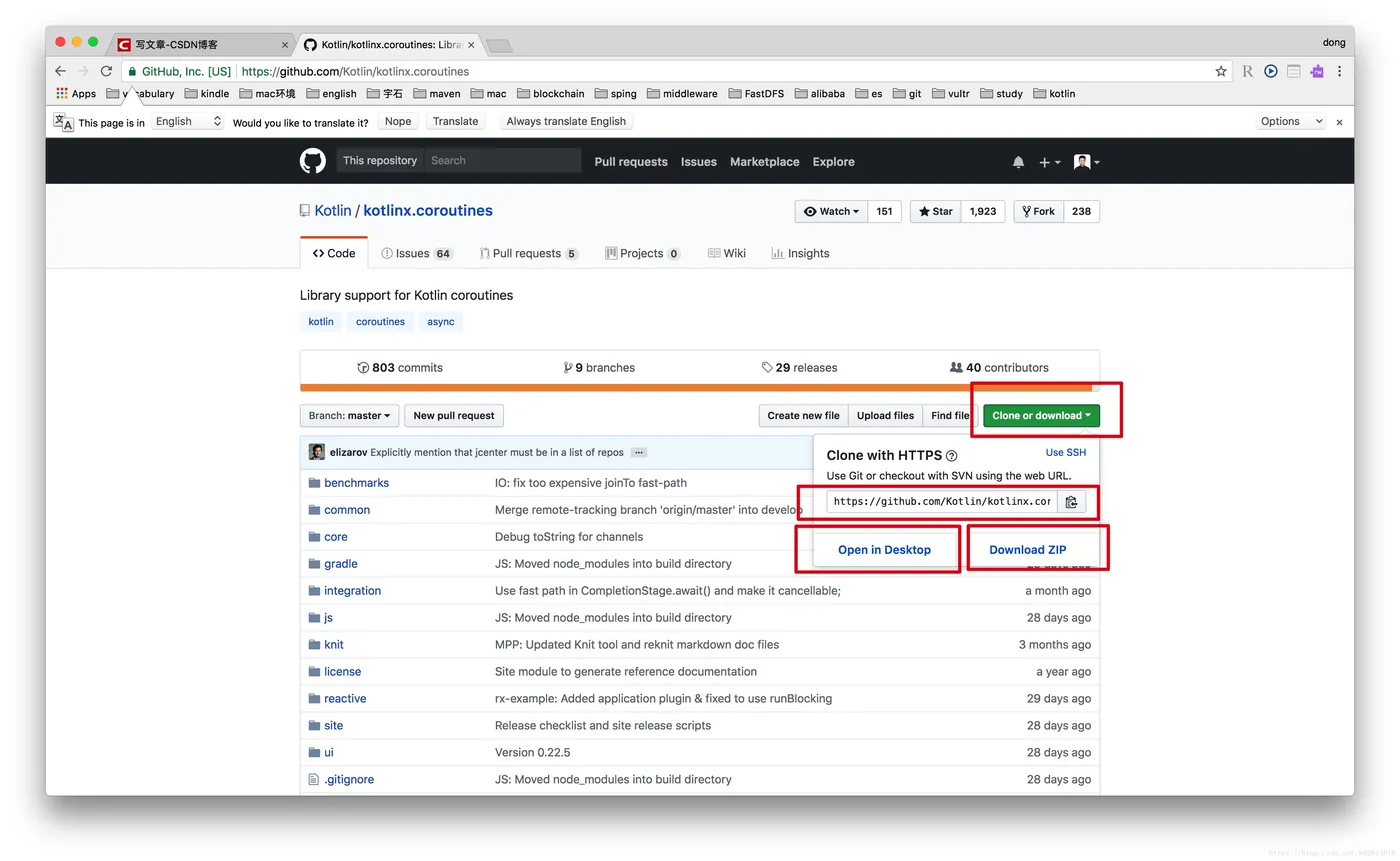The width and height of the screenshot is (1400, 861).
Task: Reload the page with the refresh icon
Action: pos(106,71)
